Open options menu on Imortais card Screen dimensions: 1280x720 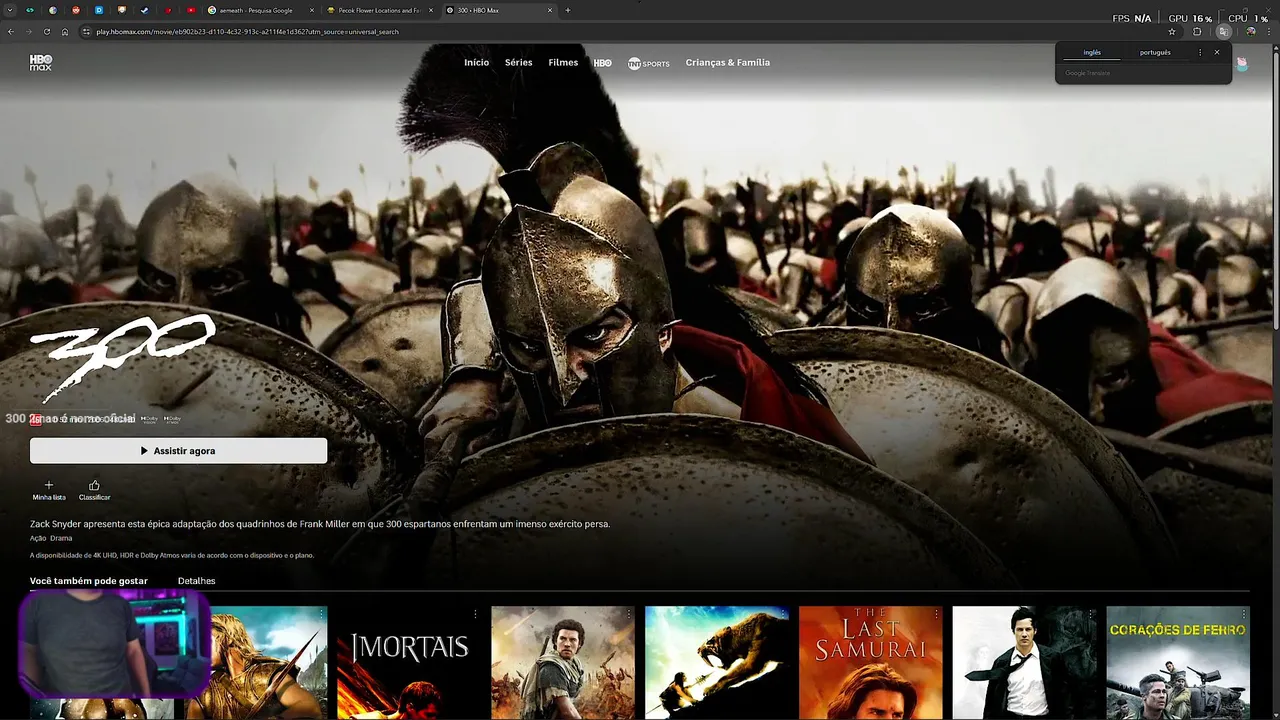(x=475, y=614)
